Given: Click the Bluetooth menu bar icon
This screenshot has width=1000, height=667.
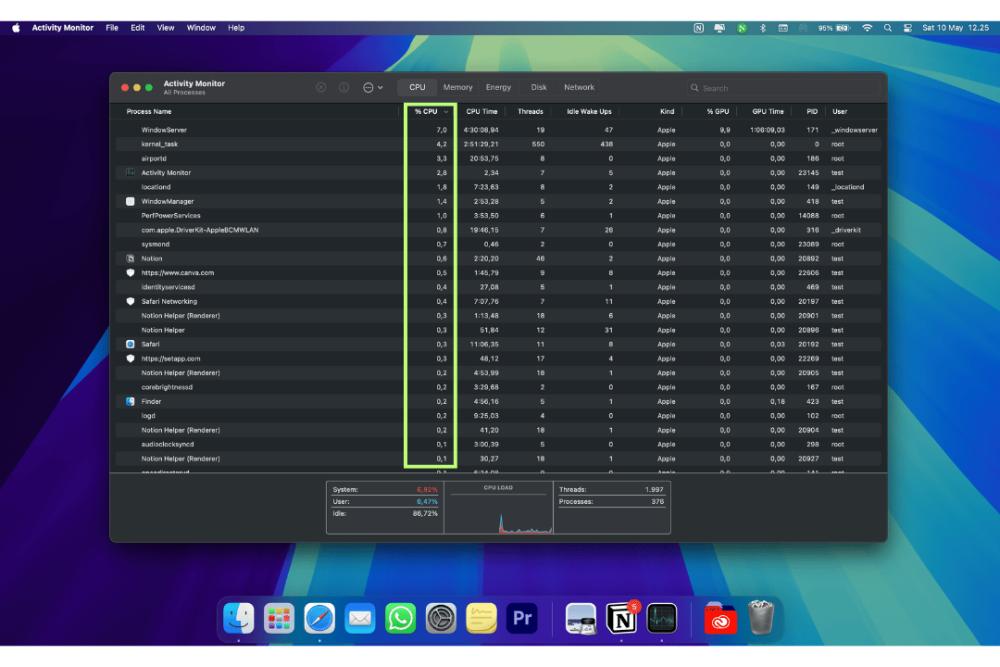Looking at the screenshot, I should pos(763,28).
